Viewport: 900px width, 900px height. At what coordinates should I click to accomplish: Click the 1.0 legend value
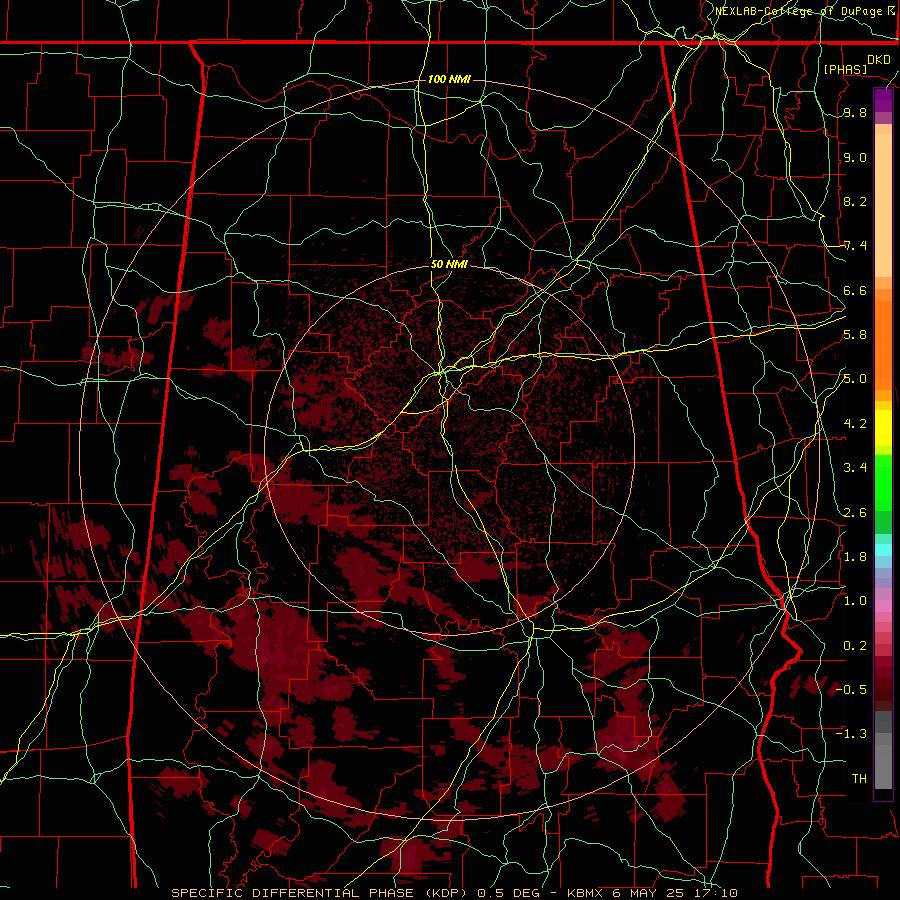[855, 601]
